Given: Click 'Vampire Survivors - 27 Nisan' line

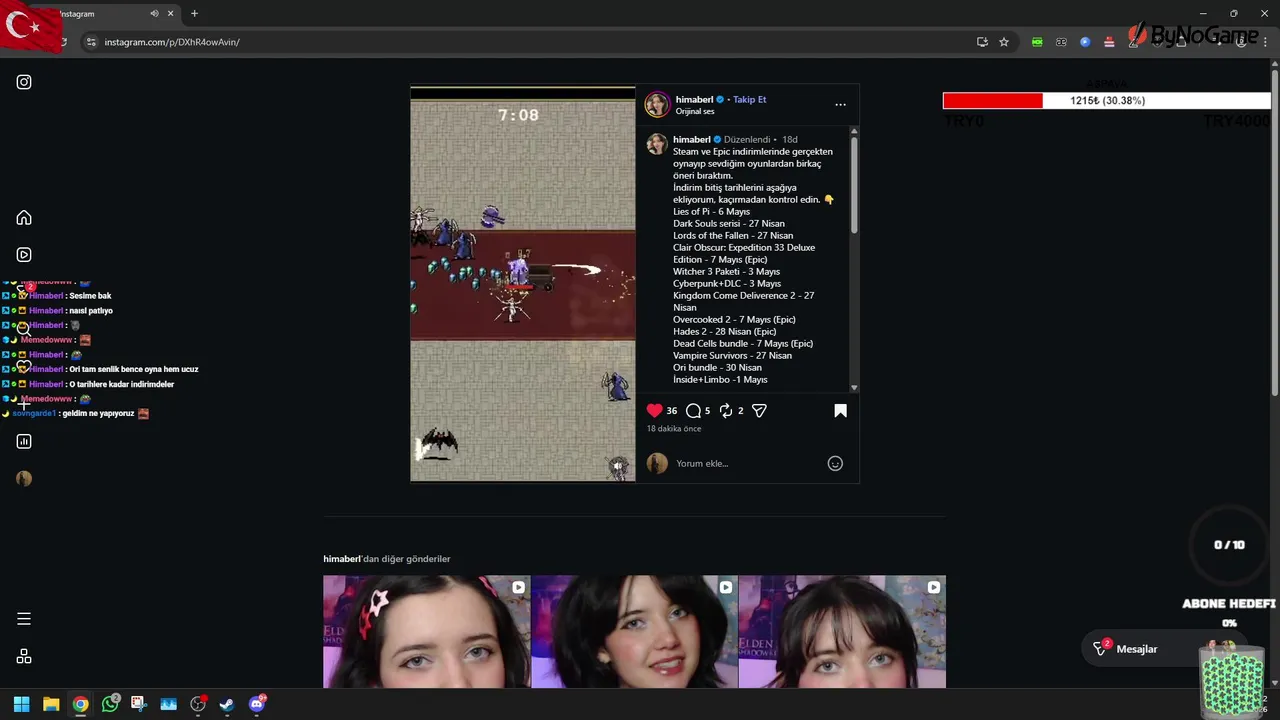Looking at the screenshot, I should [x=732, y=356].
